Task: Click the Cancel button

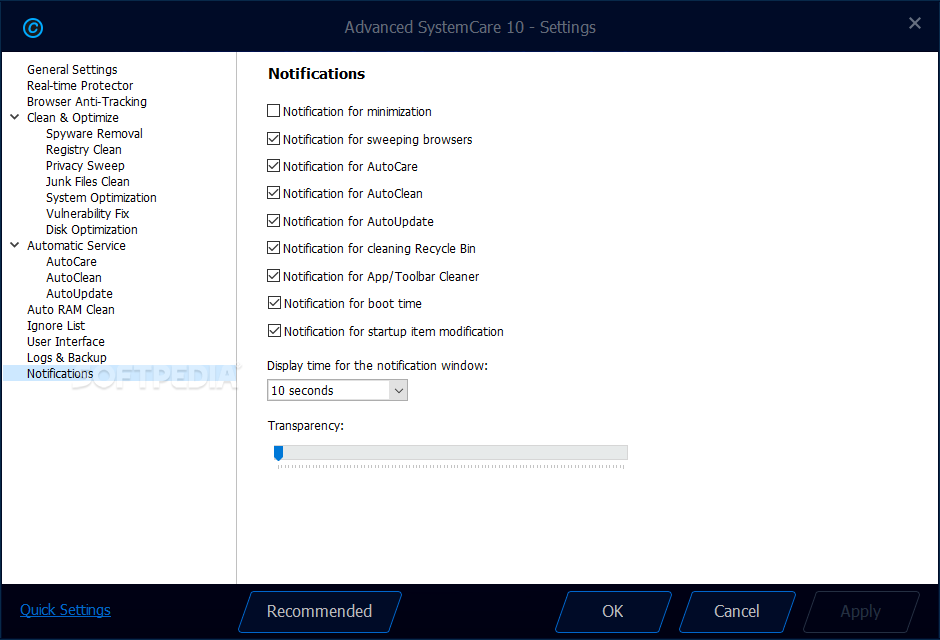Action: click(x=737, y=612)
